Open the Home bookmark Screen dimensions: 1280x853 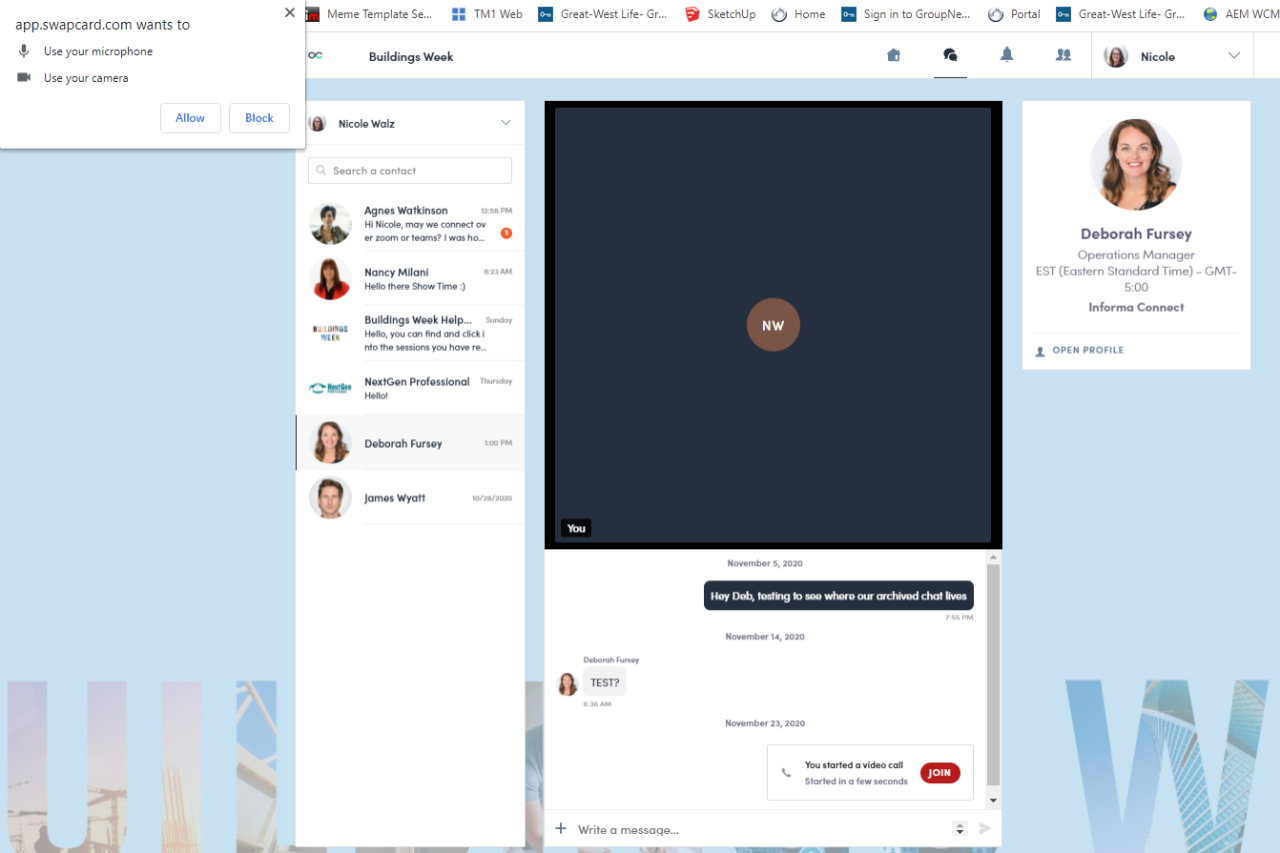(x=798, y=14)
